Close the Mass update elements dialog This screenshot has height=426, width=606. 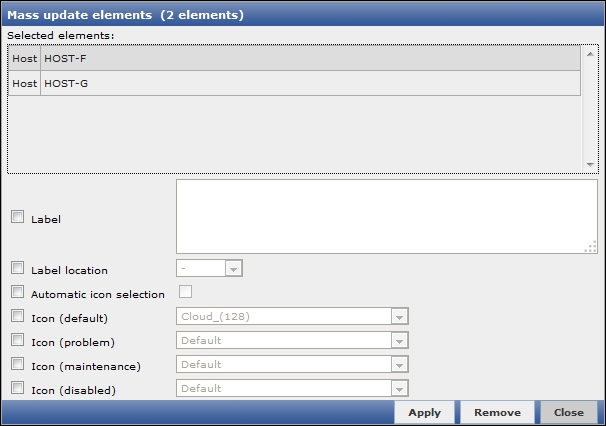(568, 412)
